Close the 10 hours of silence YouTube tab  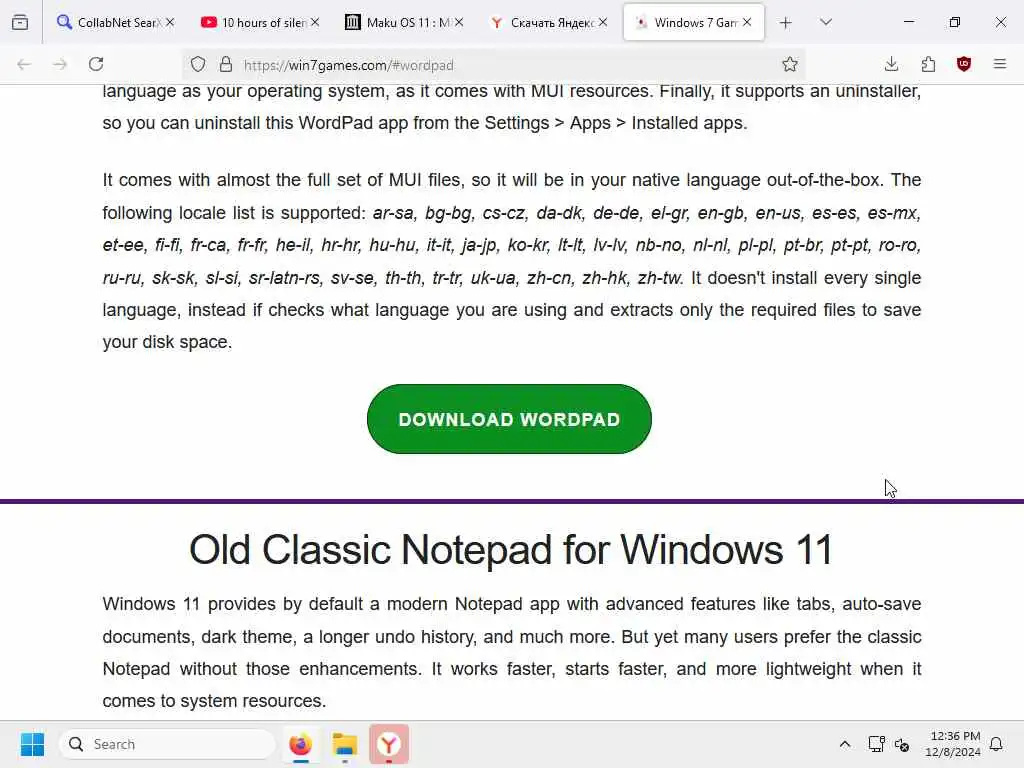315,22
